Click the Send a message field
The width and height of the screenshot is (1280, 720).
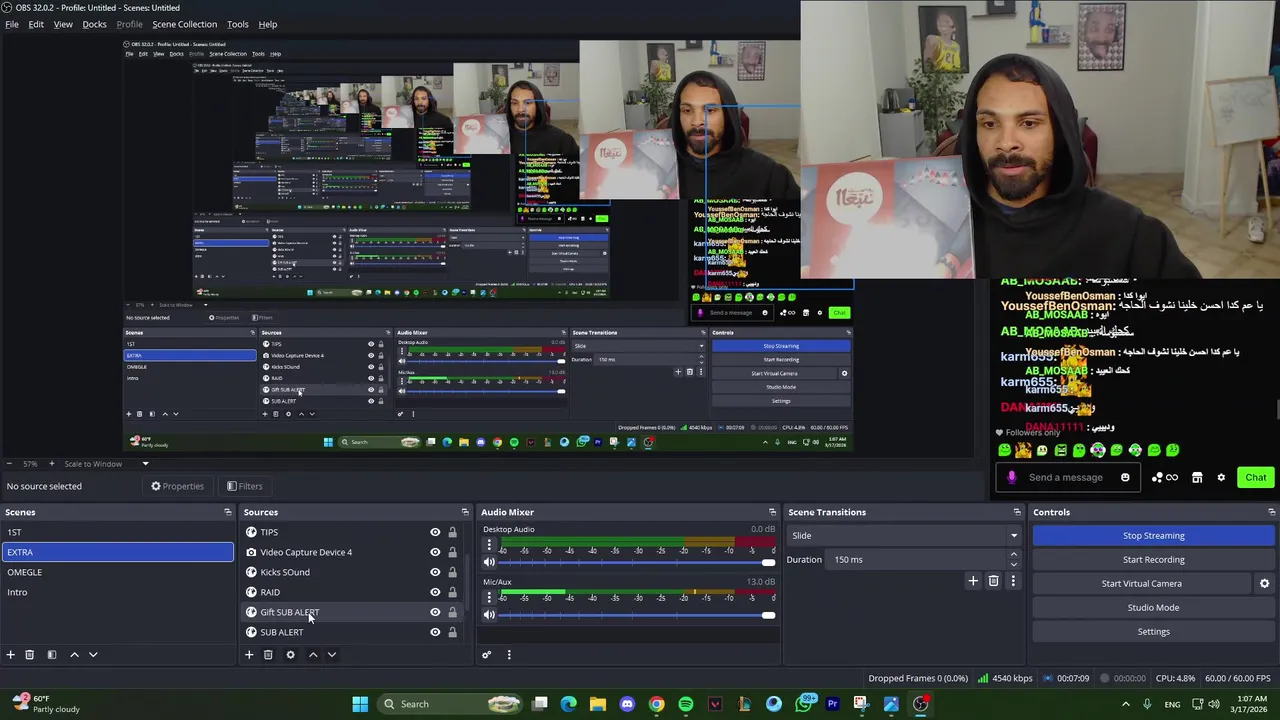1066,478
